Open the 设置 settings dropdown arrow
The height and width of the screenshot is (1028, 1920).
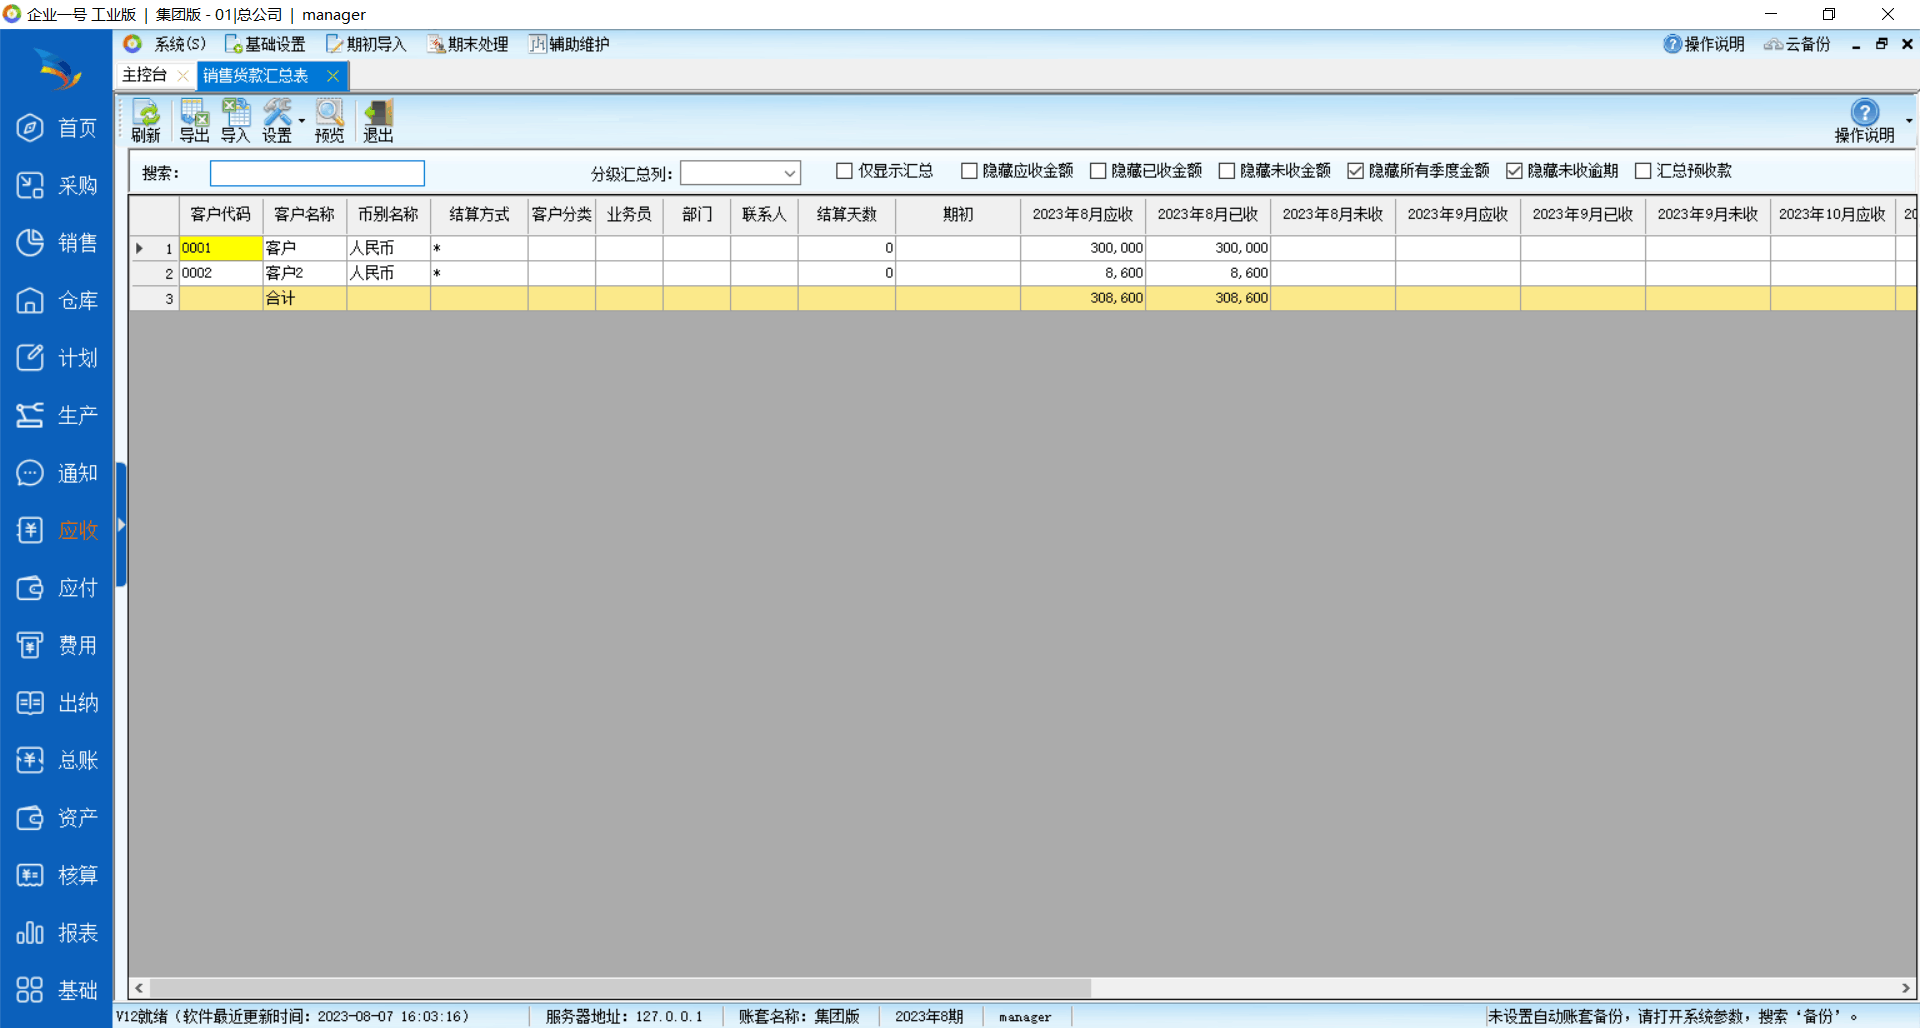(302, 122)
